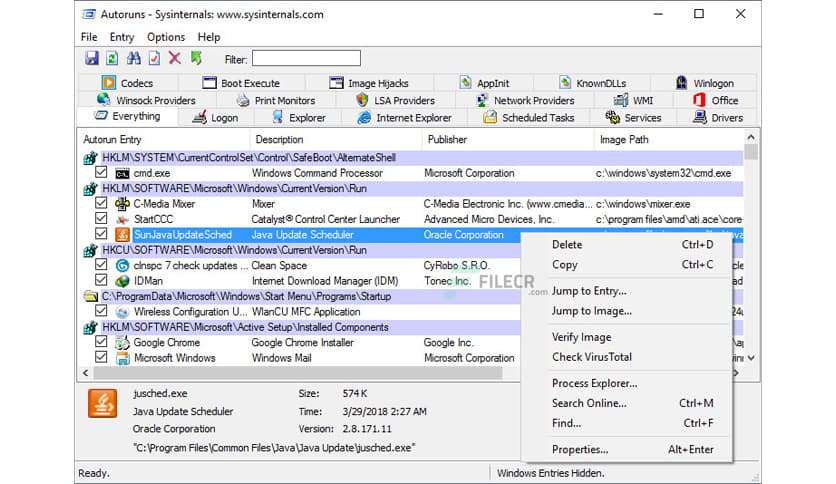Click the Autorun Entry column header

point(112,140)
